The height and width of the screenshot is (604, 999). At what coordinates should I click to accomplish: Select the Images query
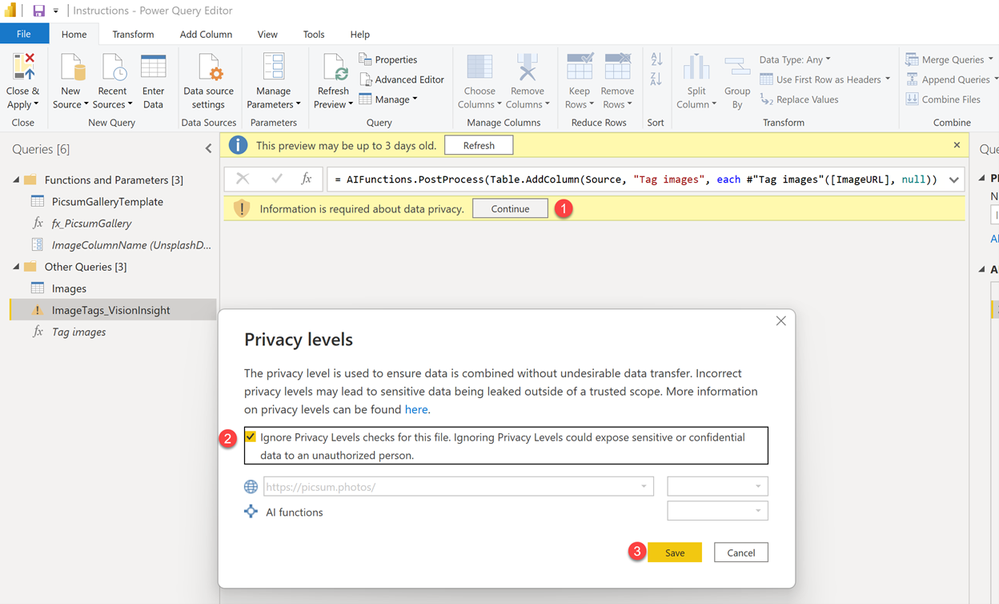click(x=69, y=289)
